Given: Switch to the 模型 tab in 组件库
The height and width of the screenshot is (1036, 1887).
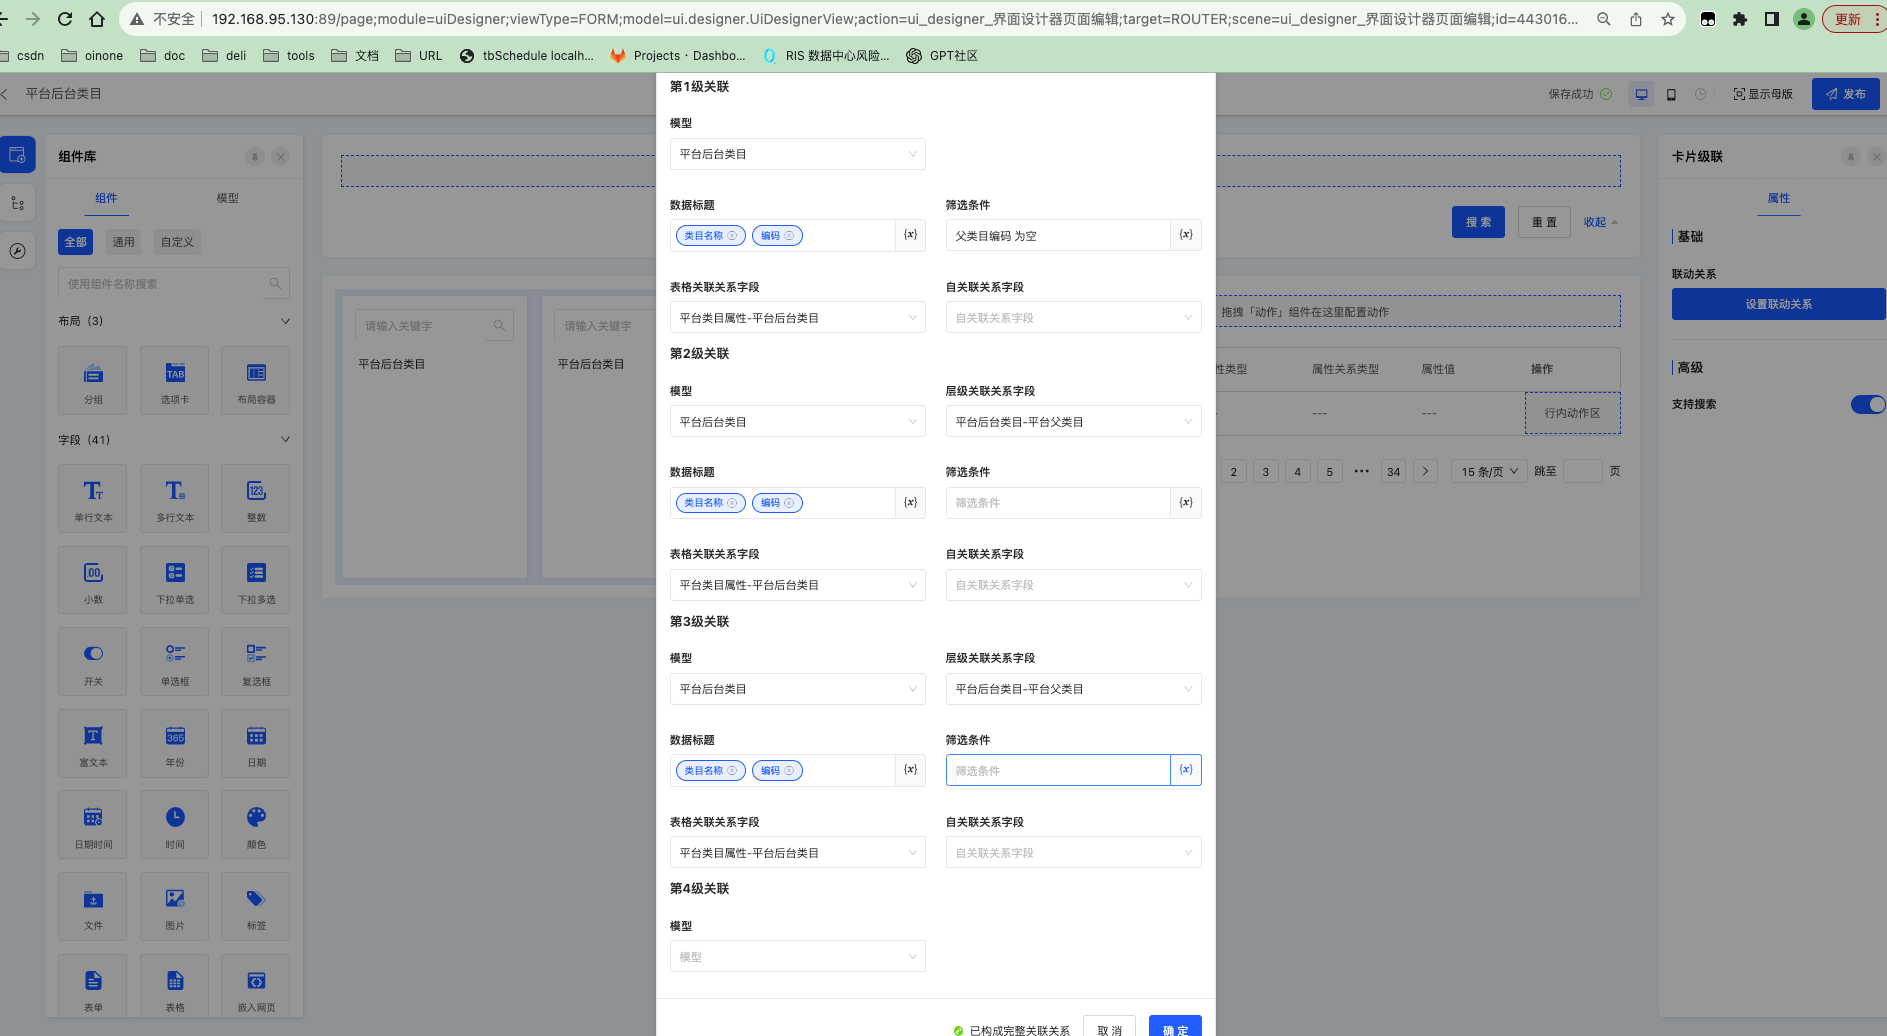Looking at the screenshot, I should coord(228,198).
